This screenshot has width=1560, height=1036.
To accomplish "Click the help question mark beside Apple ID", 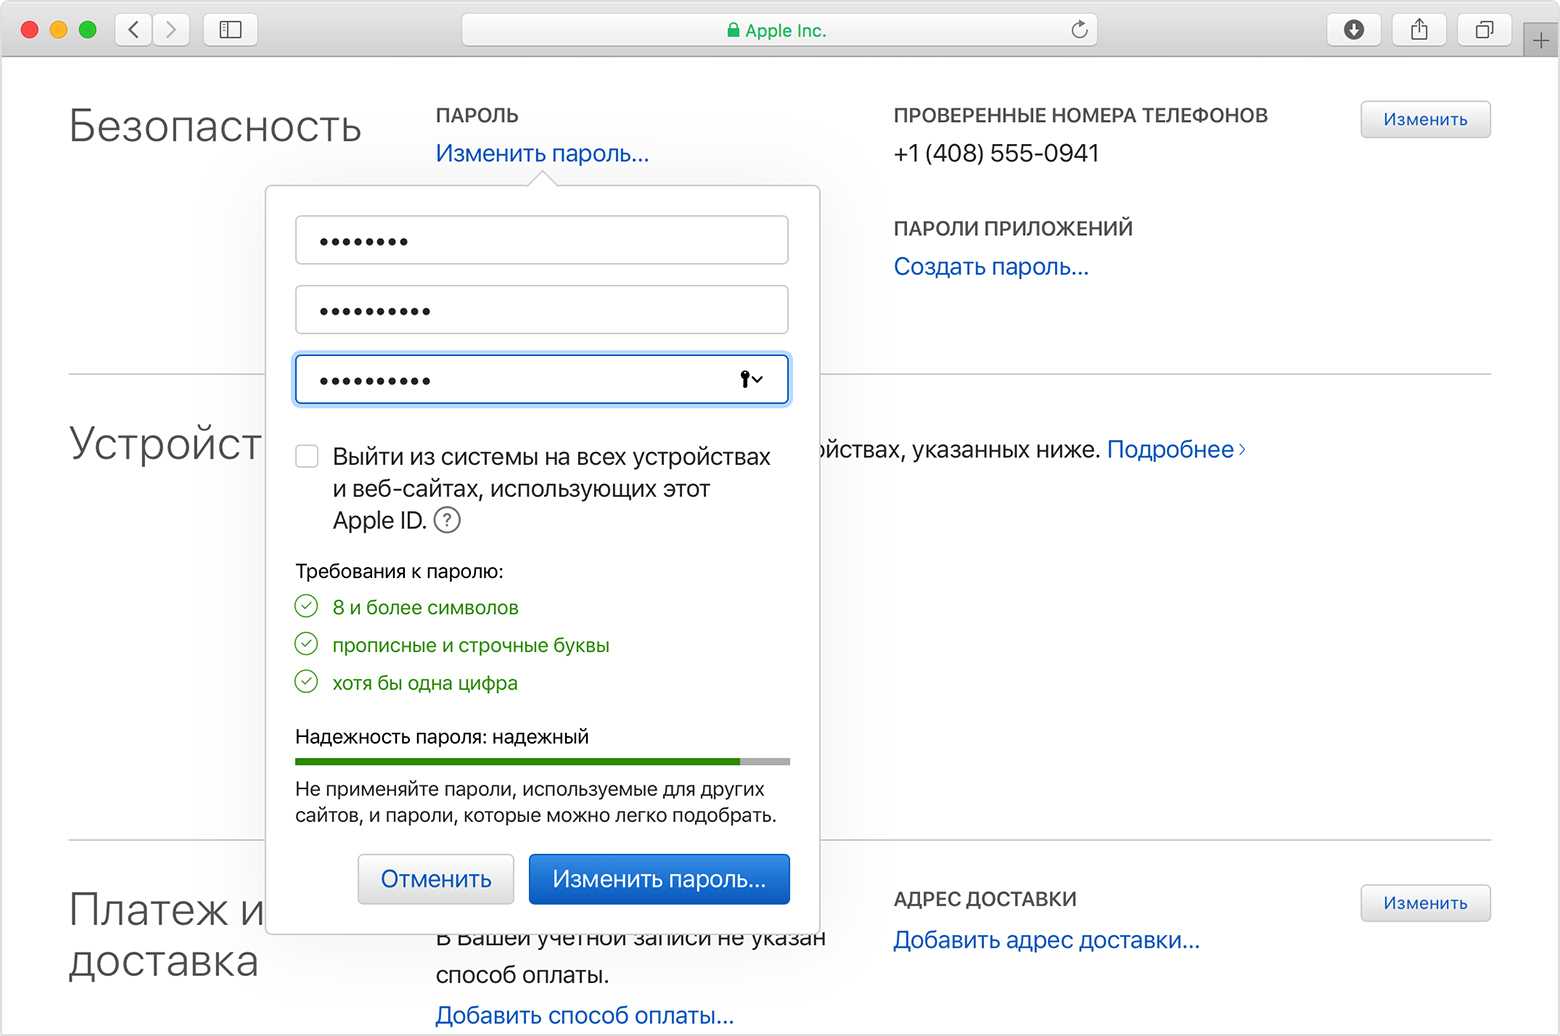I will click(x=447, y=520).
